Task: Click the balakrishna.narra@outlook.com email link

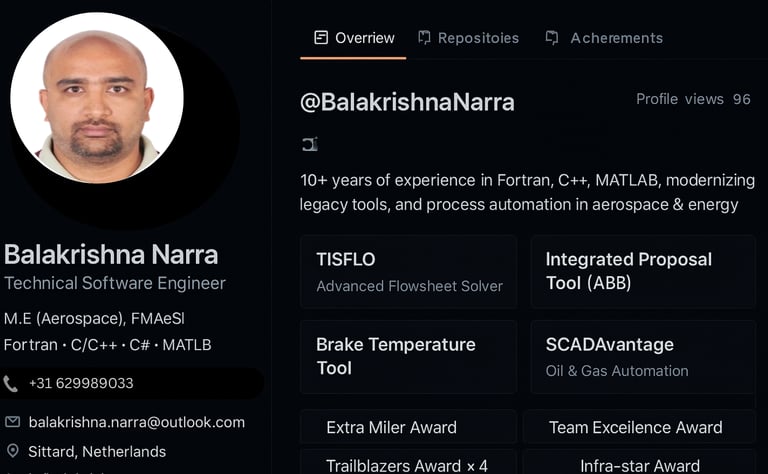Action: (x=137, y=422)
